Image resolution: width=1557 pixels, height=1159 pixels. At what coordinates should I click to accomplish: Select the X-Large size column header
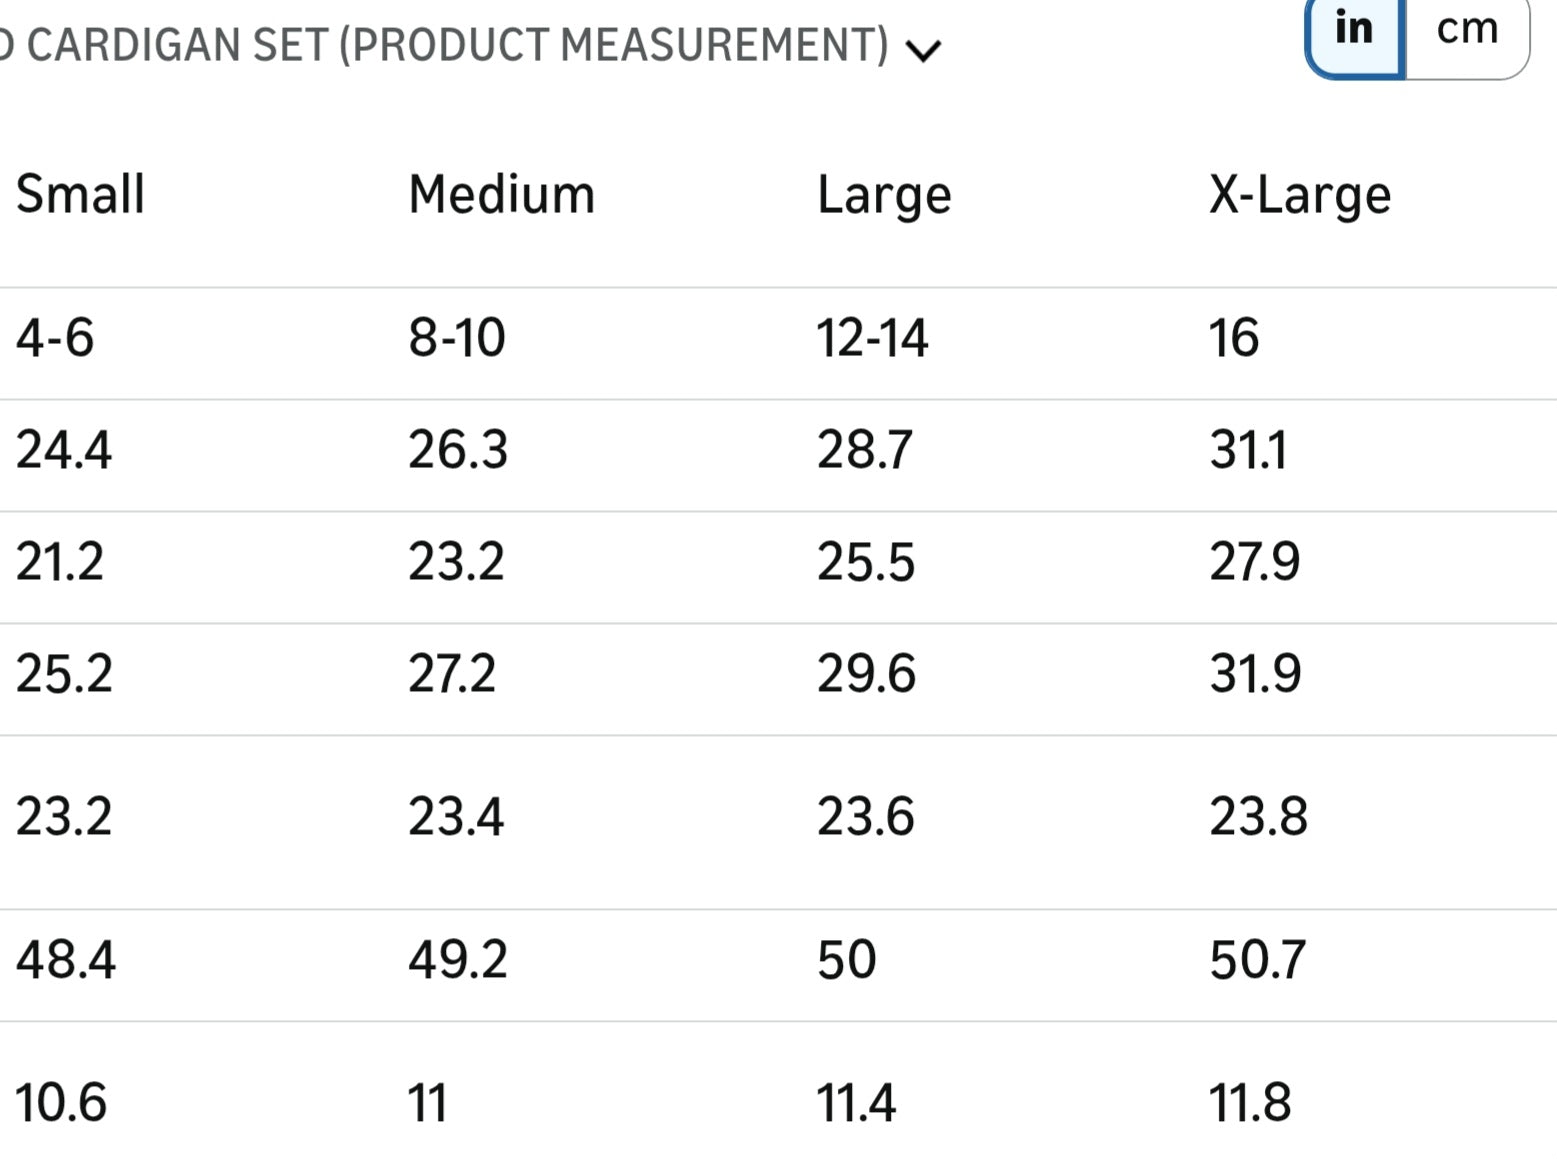(1299, 194)
